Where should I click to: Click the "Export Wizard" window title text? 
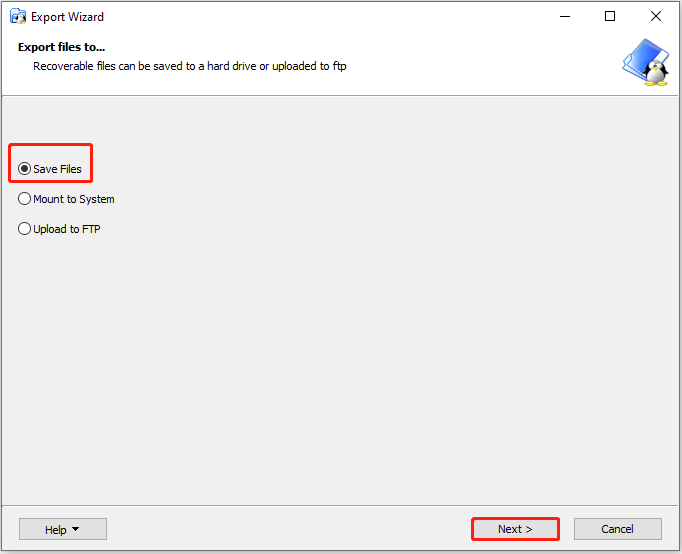point(67,17)
